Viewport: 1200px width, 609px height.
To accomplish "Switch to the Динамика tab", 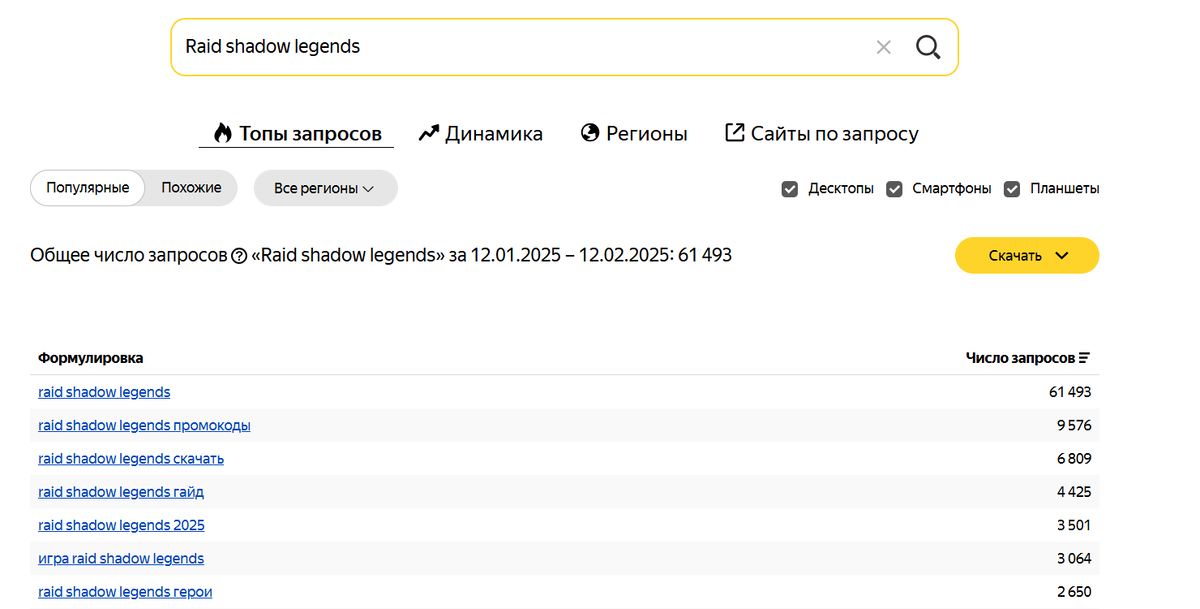I will [481, 134].
